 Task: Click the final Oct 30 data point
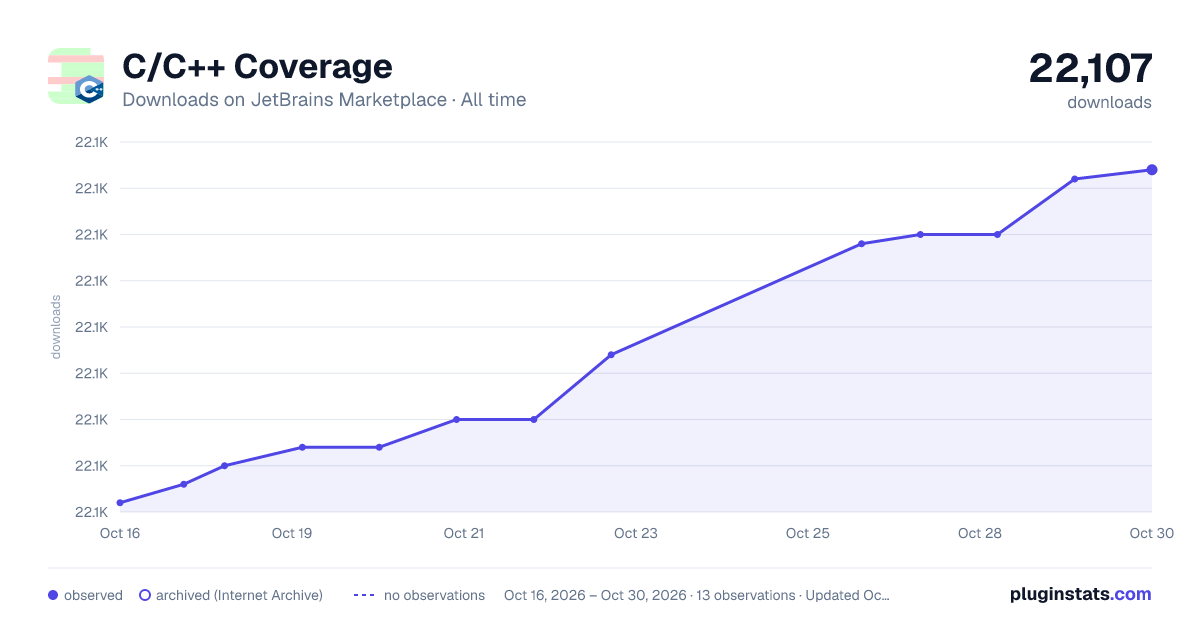pyautogui.click(x=1152, y=170)
